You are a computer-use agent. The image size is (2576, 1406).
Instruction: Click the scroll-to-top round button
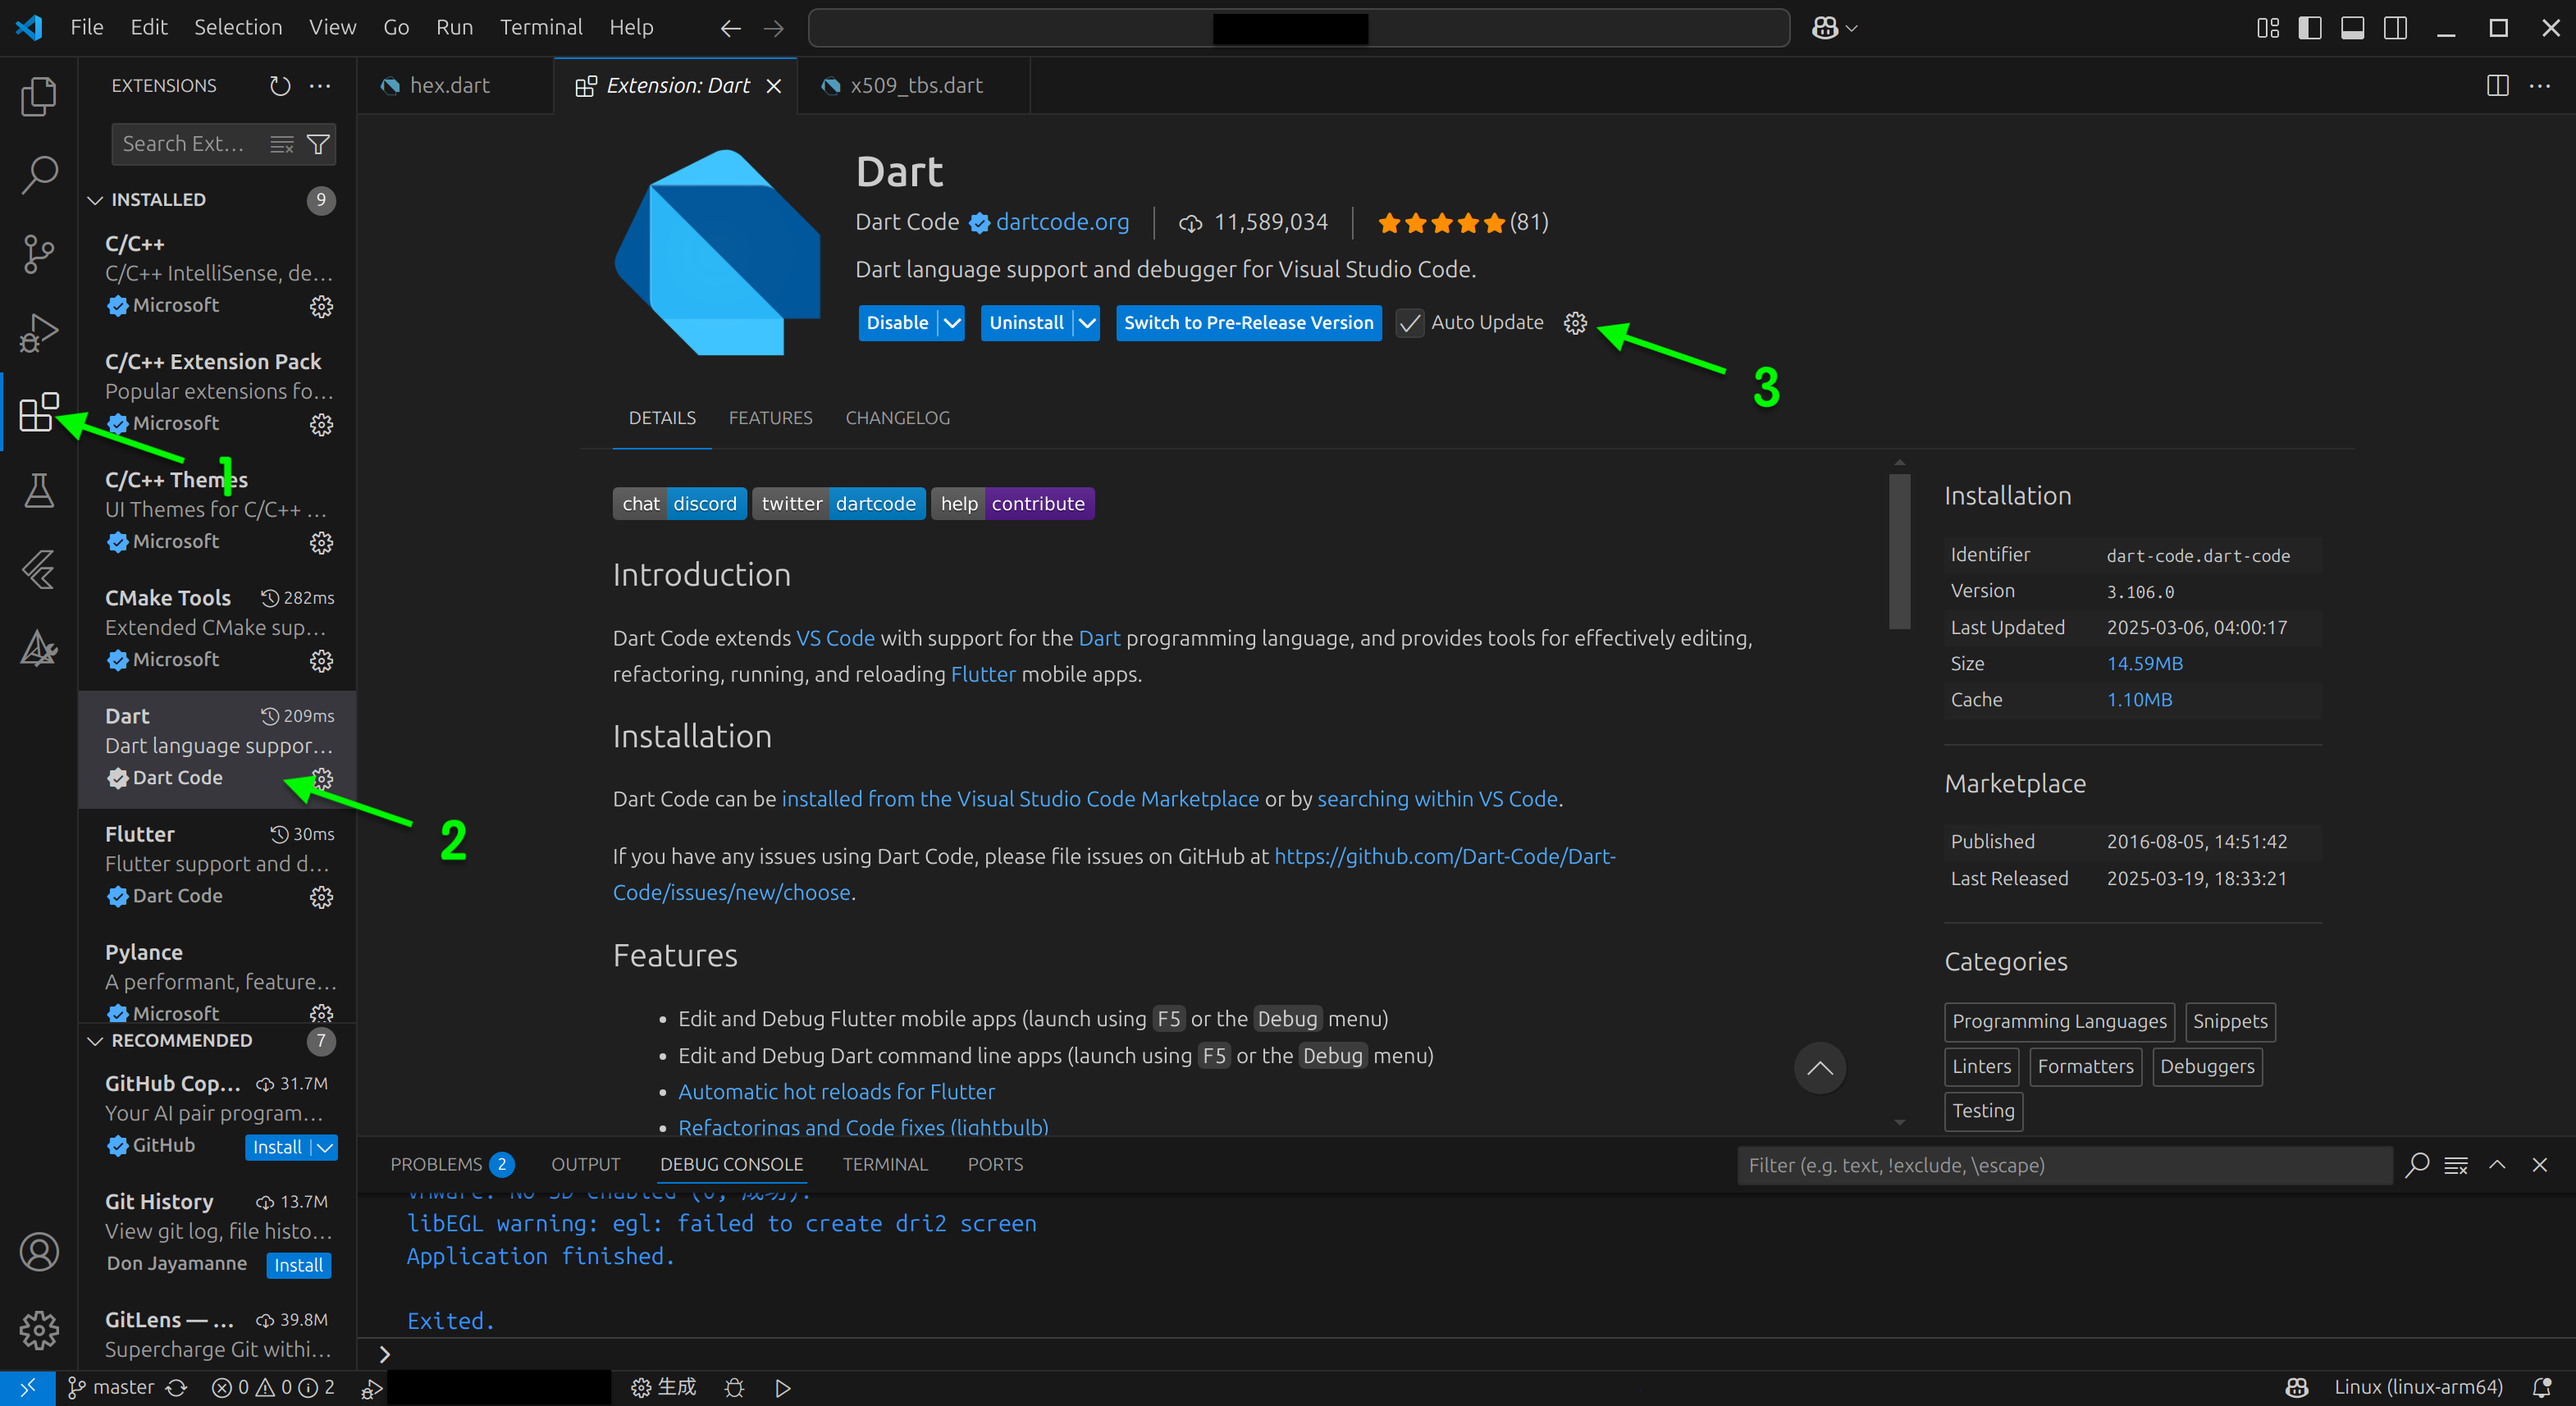pos(1819,1068)
